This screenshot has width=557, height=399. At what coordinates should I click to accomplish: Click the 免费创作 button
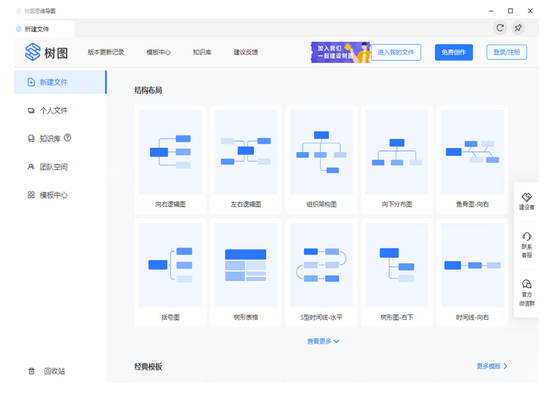[x=454, y=52]
